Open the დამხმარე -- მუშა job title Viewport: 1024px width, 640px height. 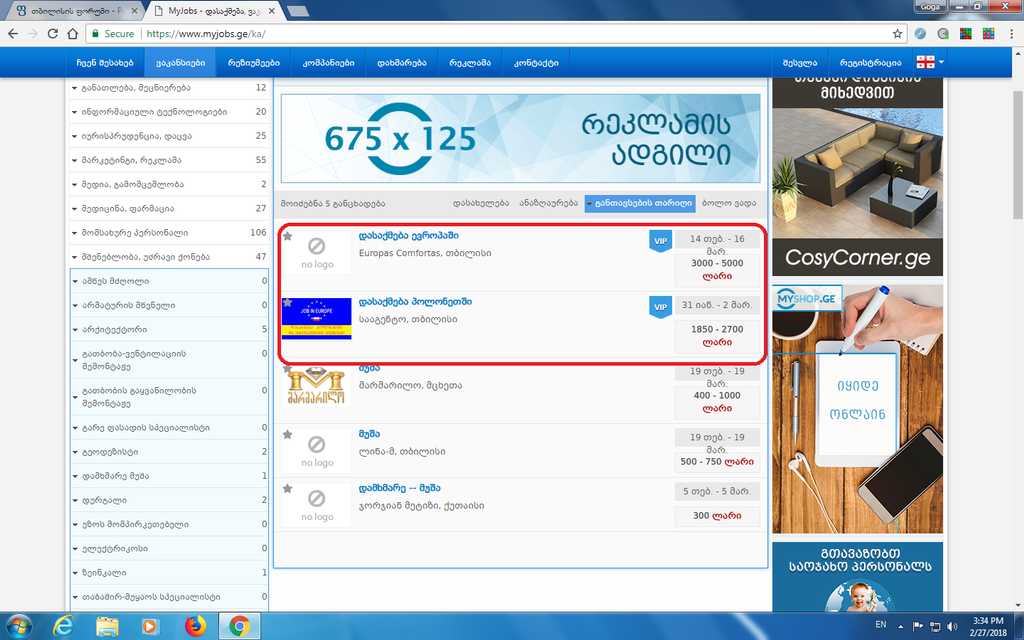[x=400, y=488]
